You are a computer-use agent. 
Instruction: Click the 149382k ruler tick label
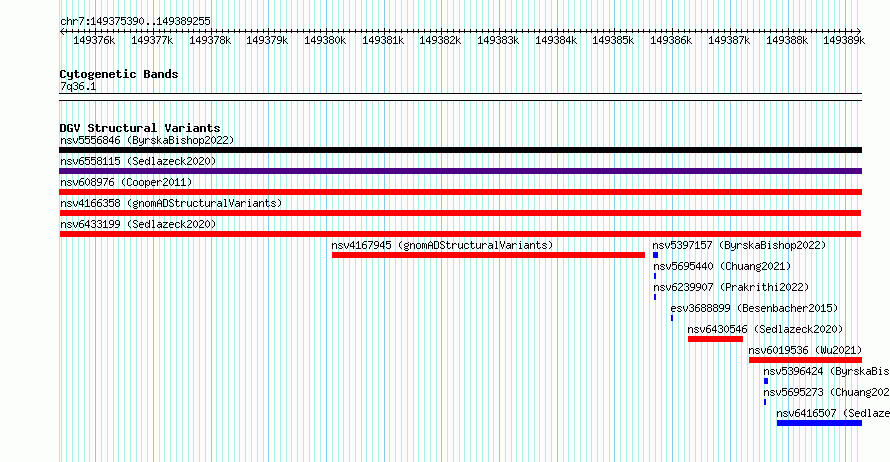(440, 41)
